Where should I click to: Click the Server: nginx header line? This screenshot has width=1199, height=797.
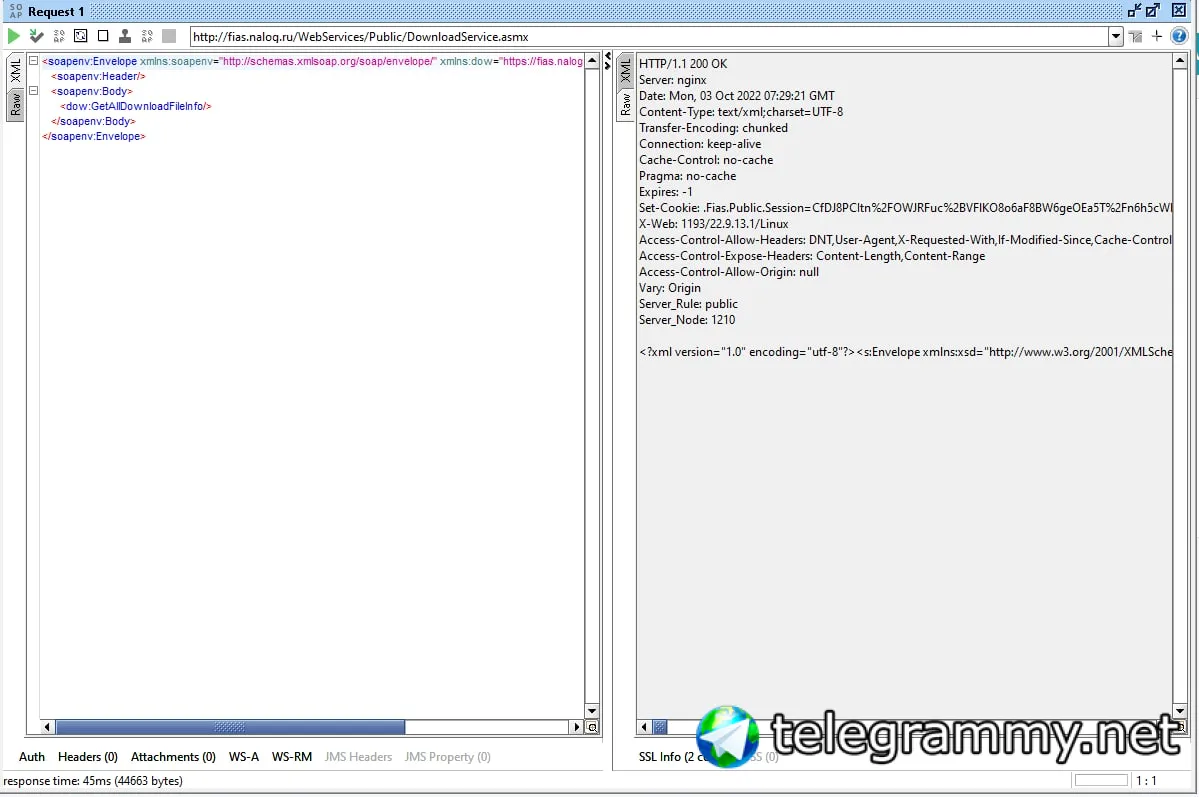point(672,80)
